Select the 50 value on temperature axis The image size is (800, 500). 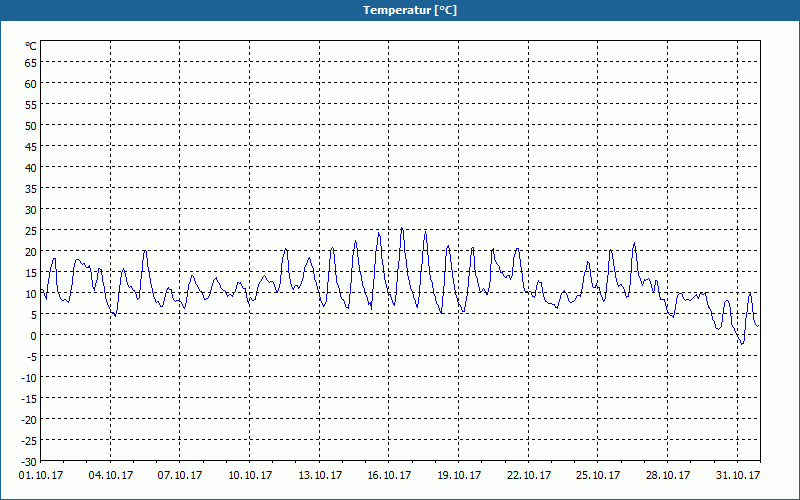point(31,126)
